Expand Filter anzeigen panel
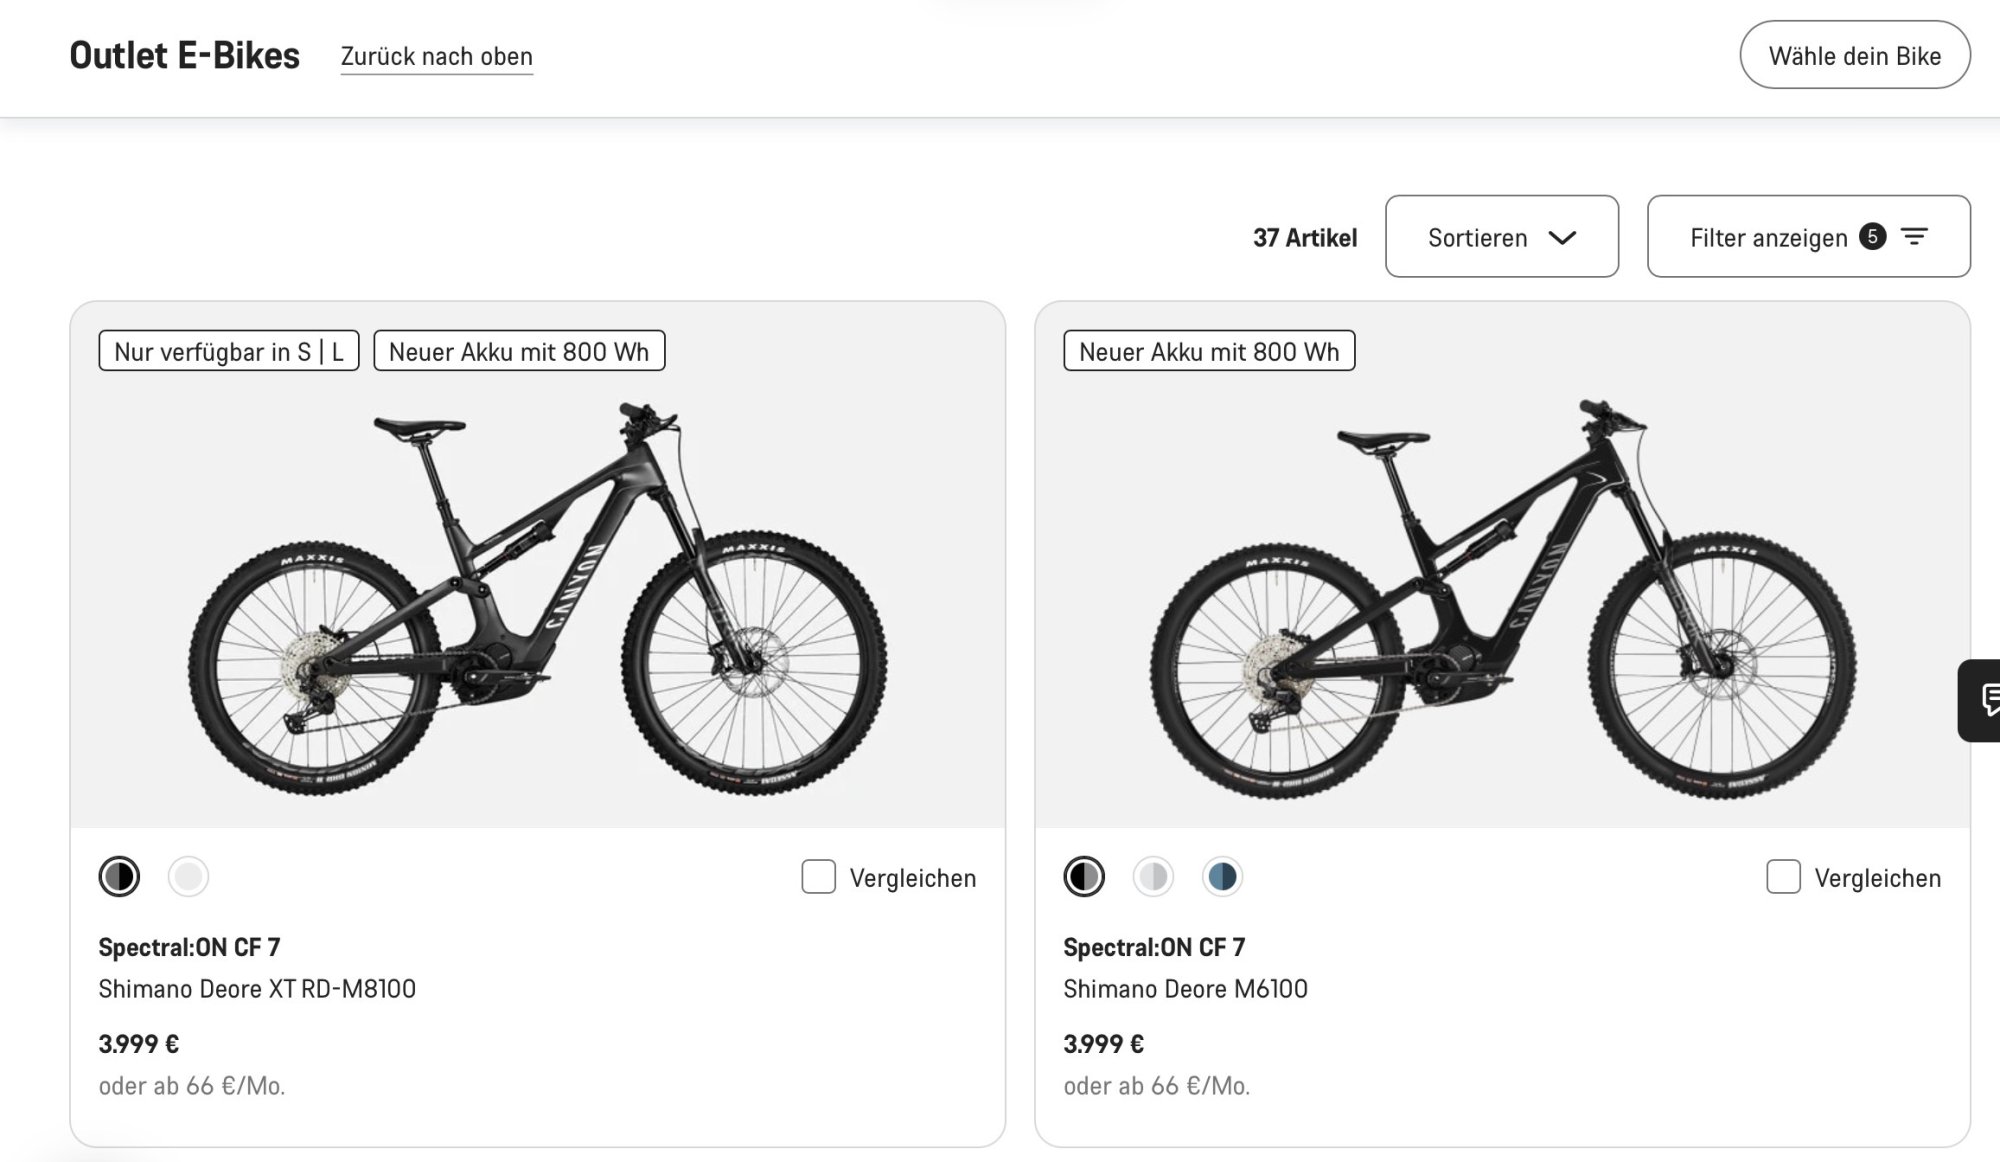 pos(1768,237)
